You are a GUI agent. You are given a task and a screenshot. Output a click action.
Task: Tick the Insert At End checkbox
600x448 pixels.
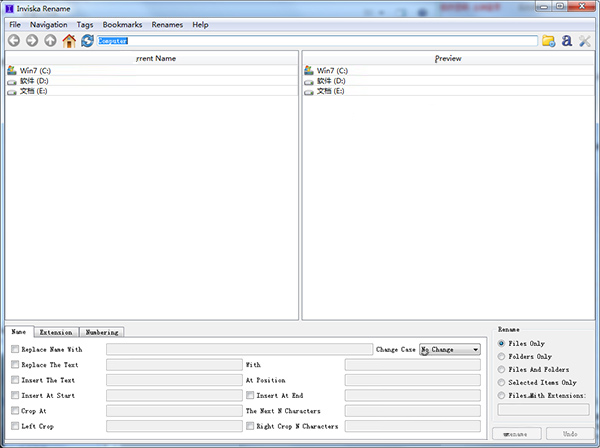250,396
